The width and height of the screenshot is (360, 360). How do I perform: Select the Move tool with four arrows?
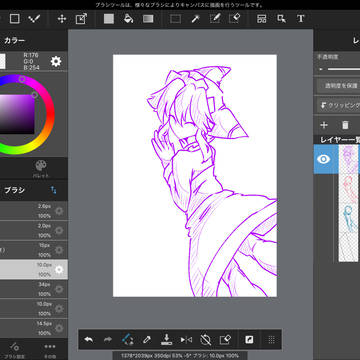62,19
